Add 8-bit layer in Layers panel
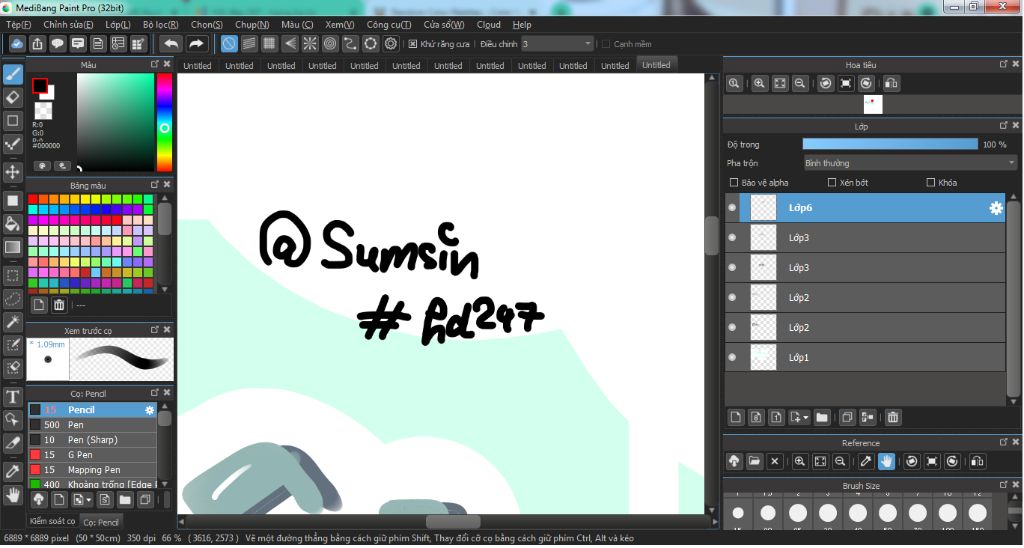This screenshot has height=548, width=1024. pos(756,417)
